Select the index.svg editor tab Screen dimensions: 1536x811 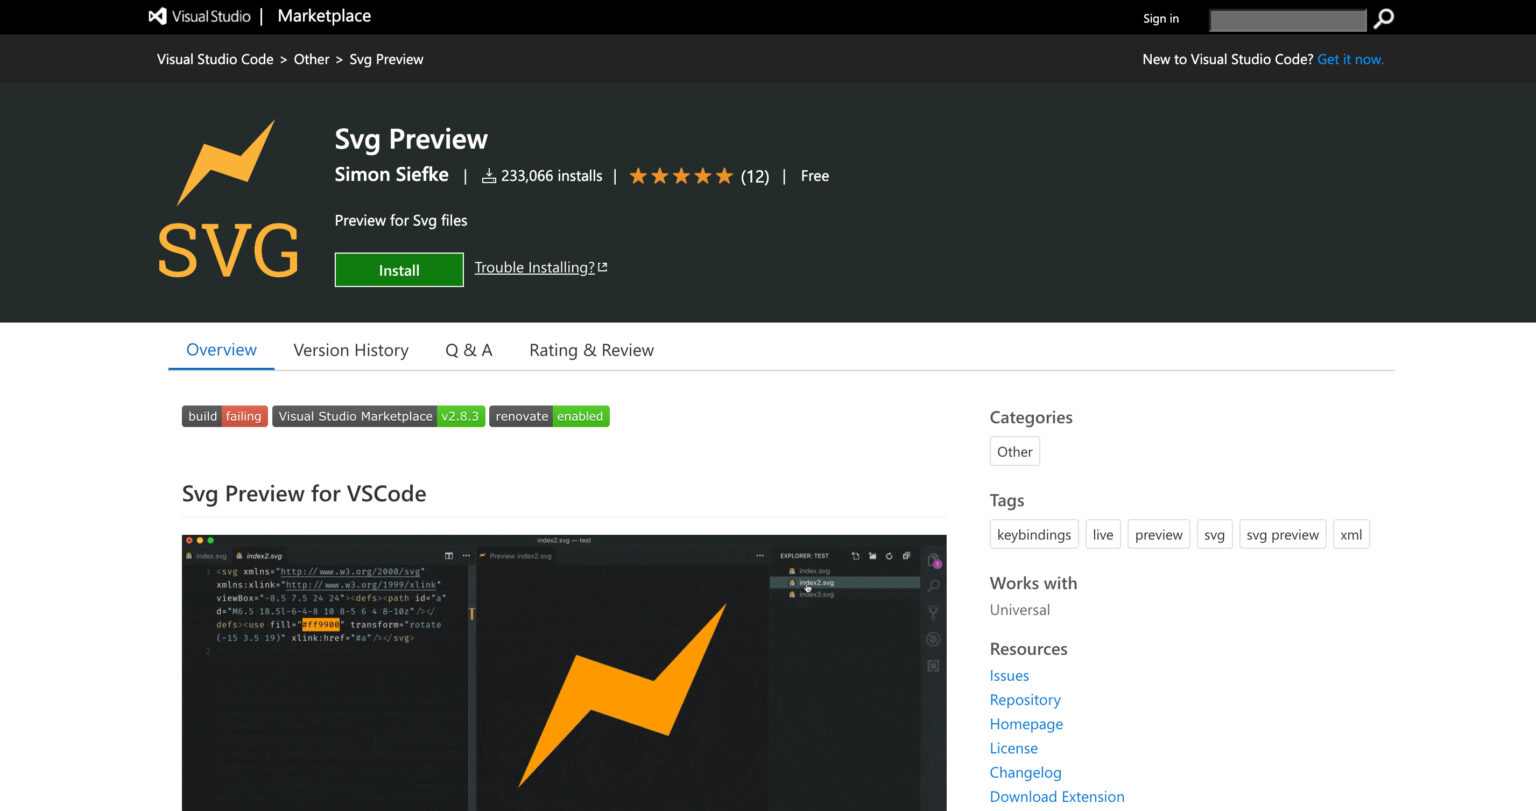click(211, 556)
